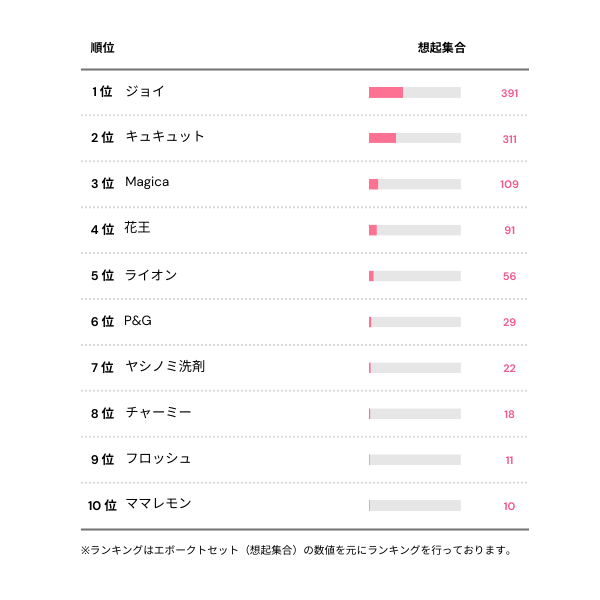
Task: Click the 10位 rank label
Action: point(102,506)
